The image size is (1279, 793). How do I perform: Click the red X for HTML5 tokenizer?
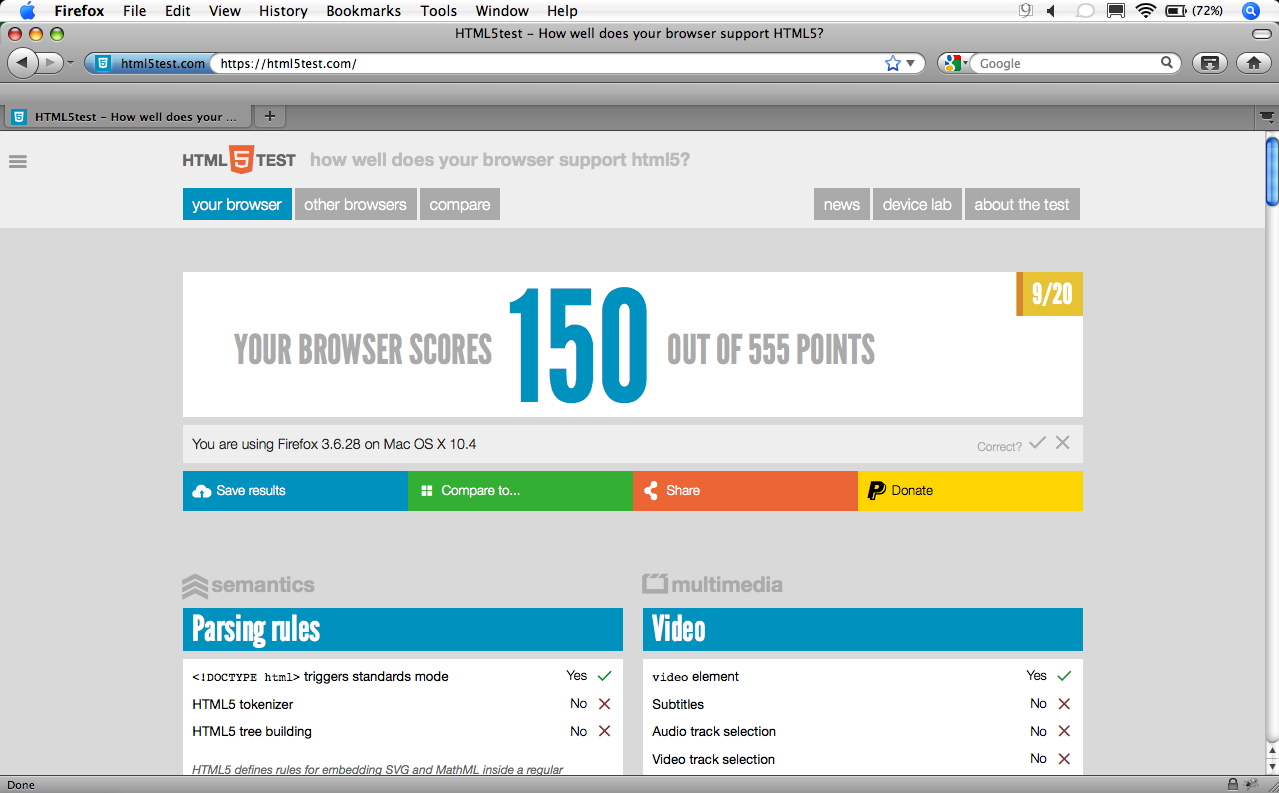point(604,704)
